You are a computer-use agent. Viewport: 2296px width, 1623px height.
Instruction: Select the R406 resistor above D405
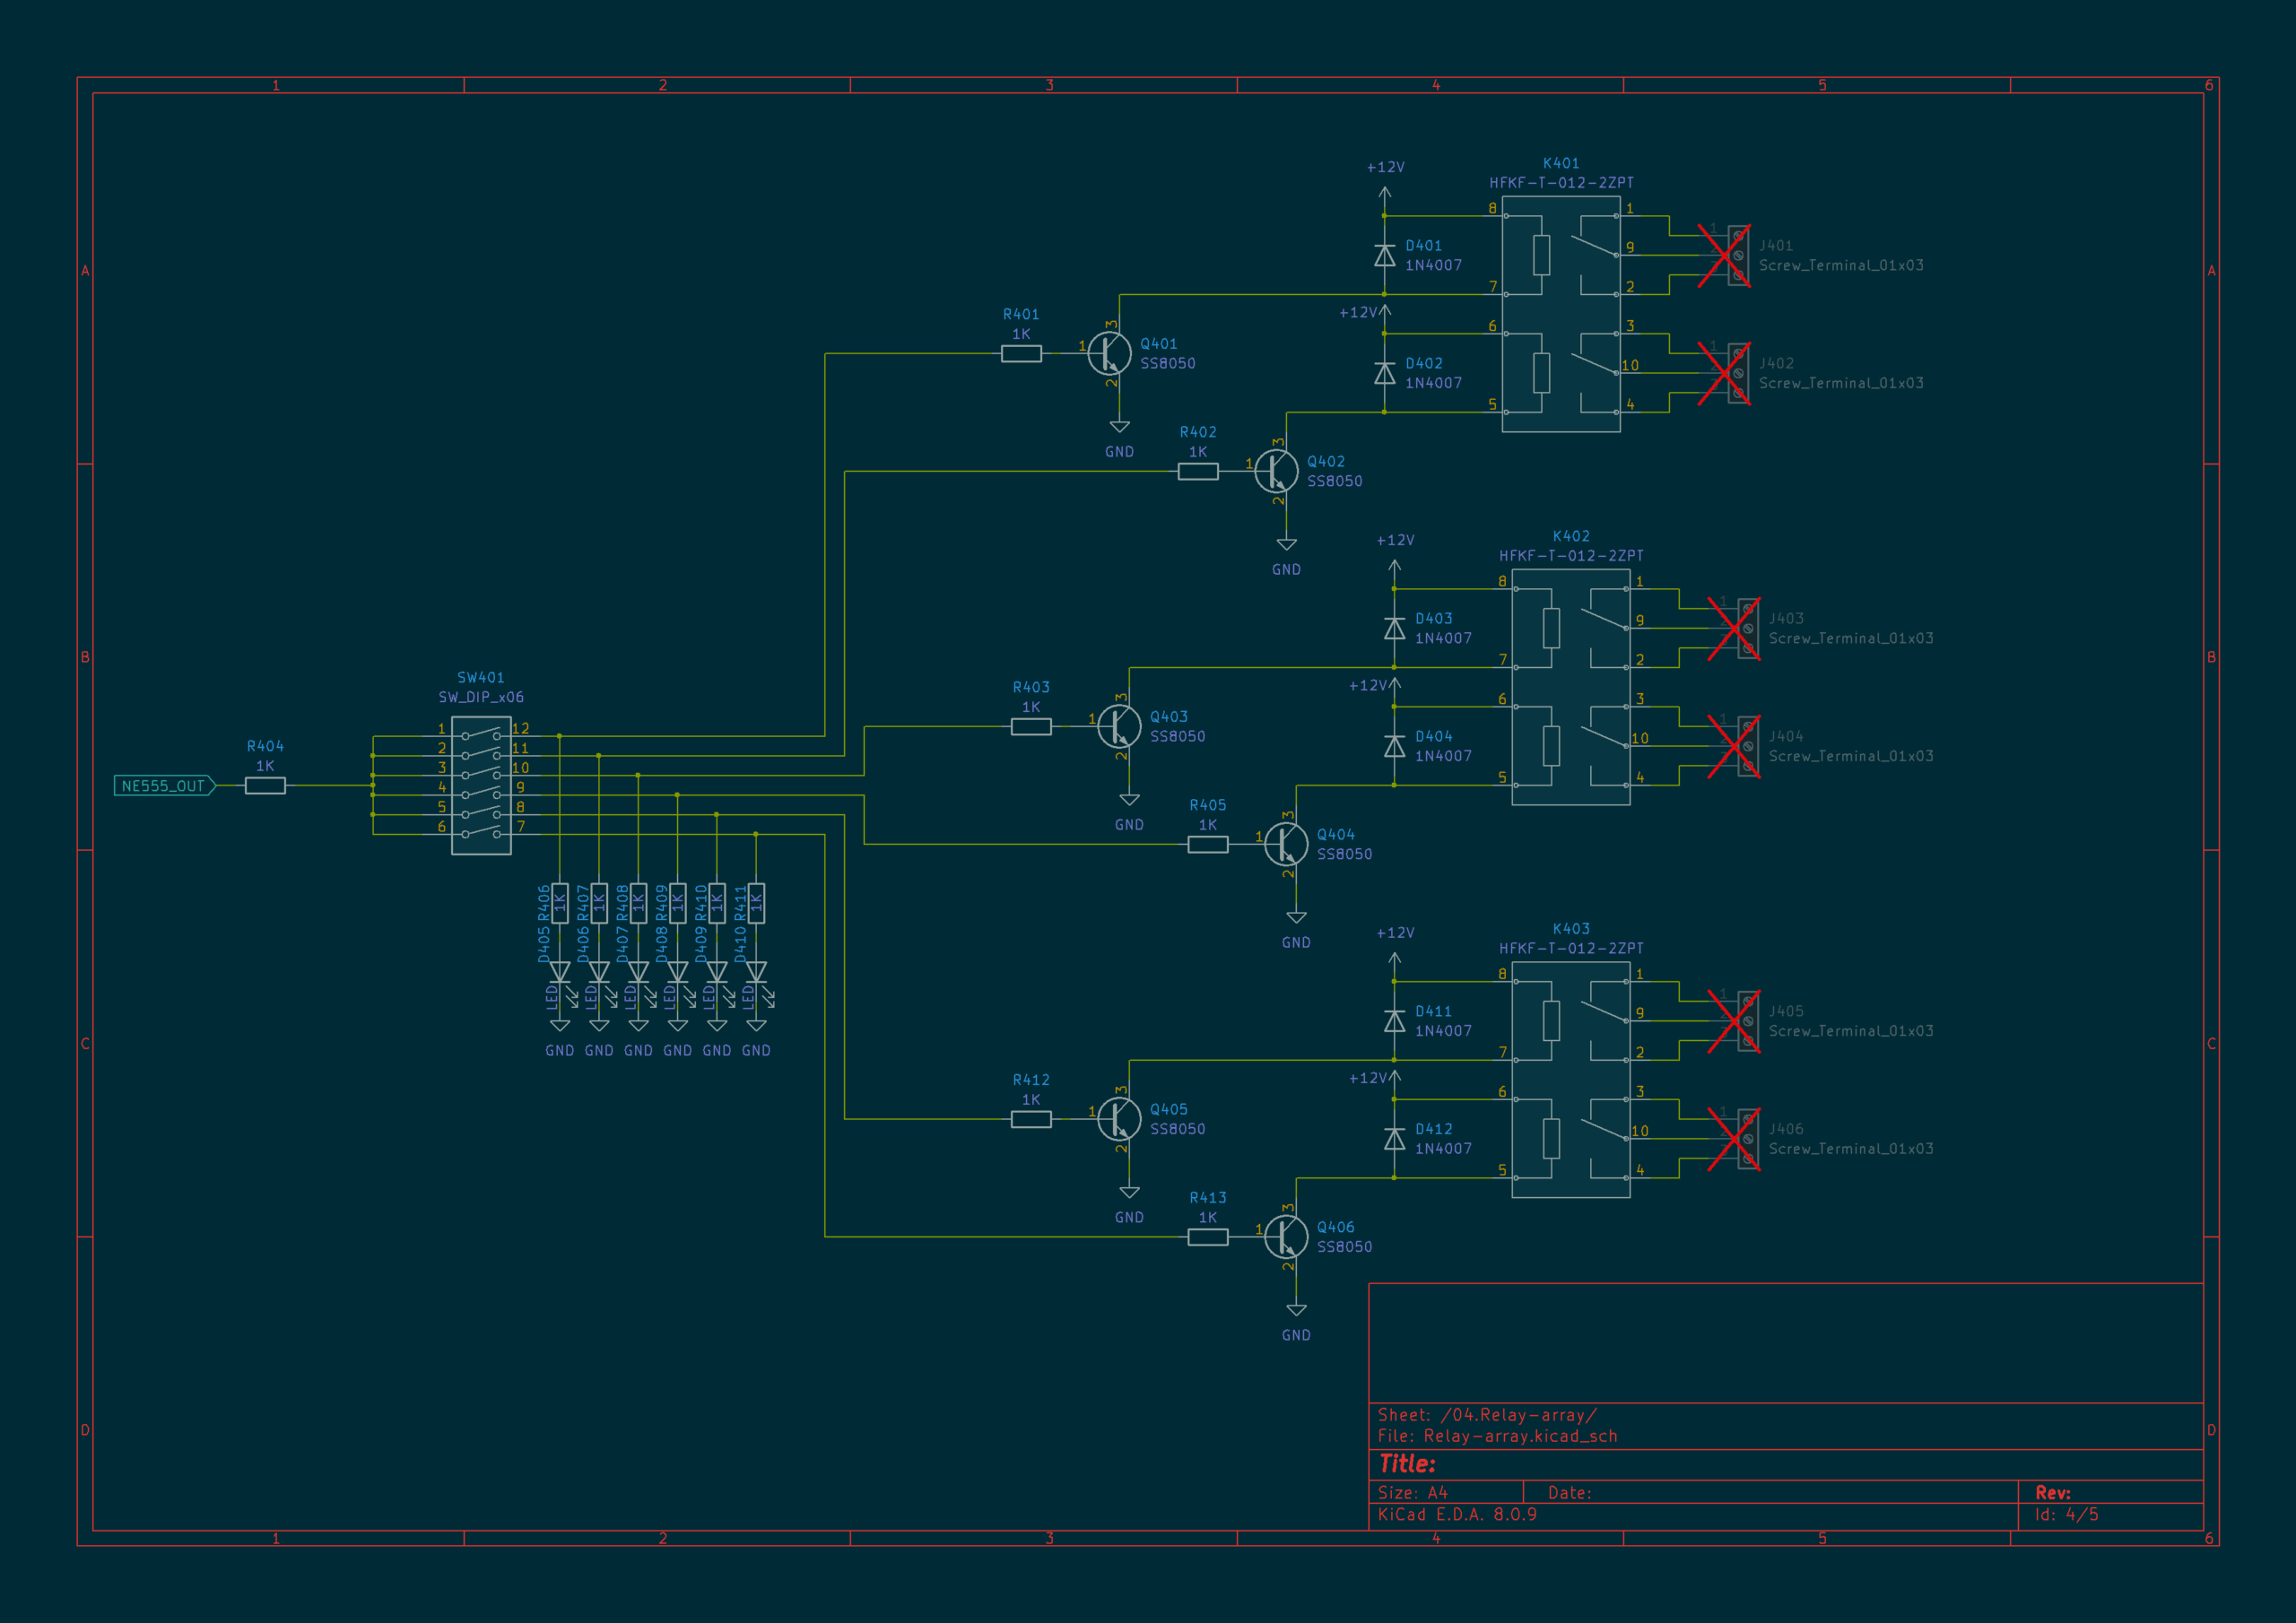560,903
